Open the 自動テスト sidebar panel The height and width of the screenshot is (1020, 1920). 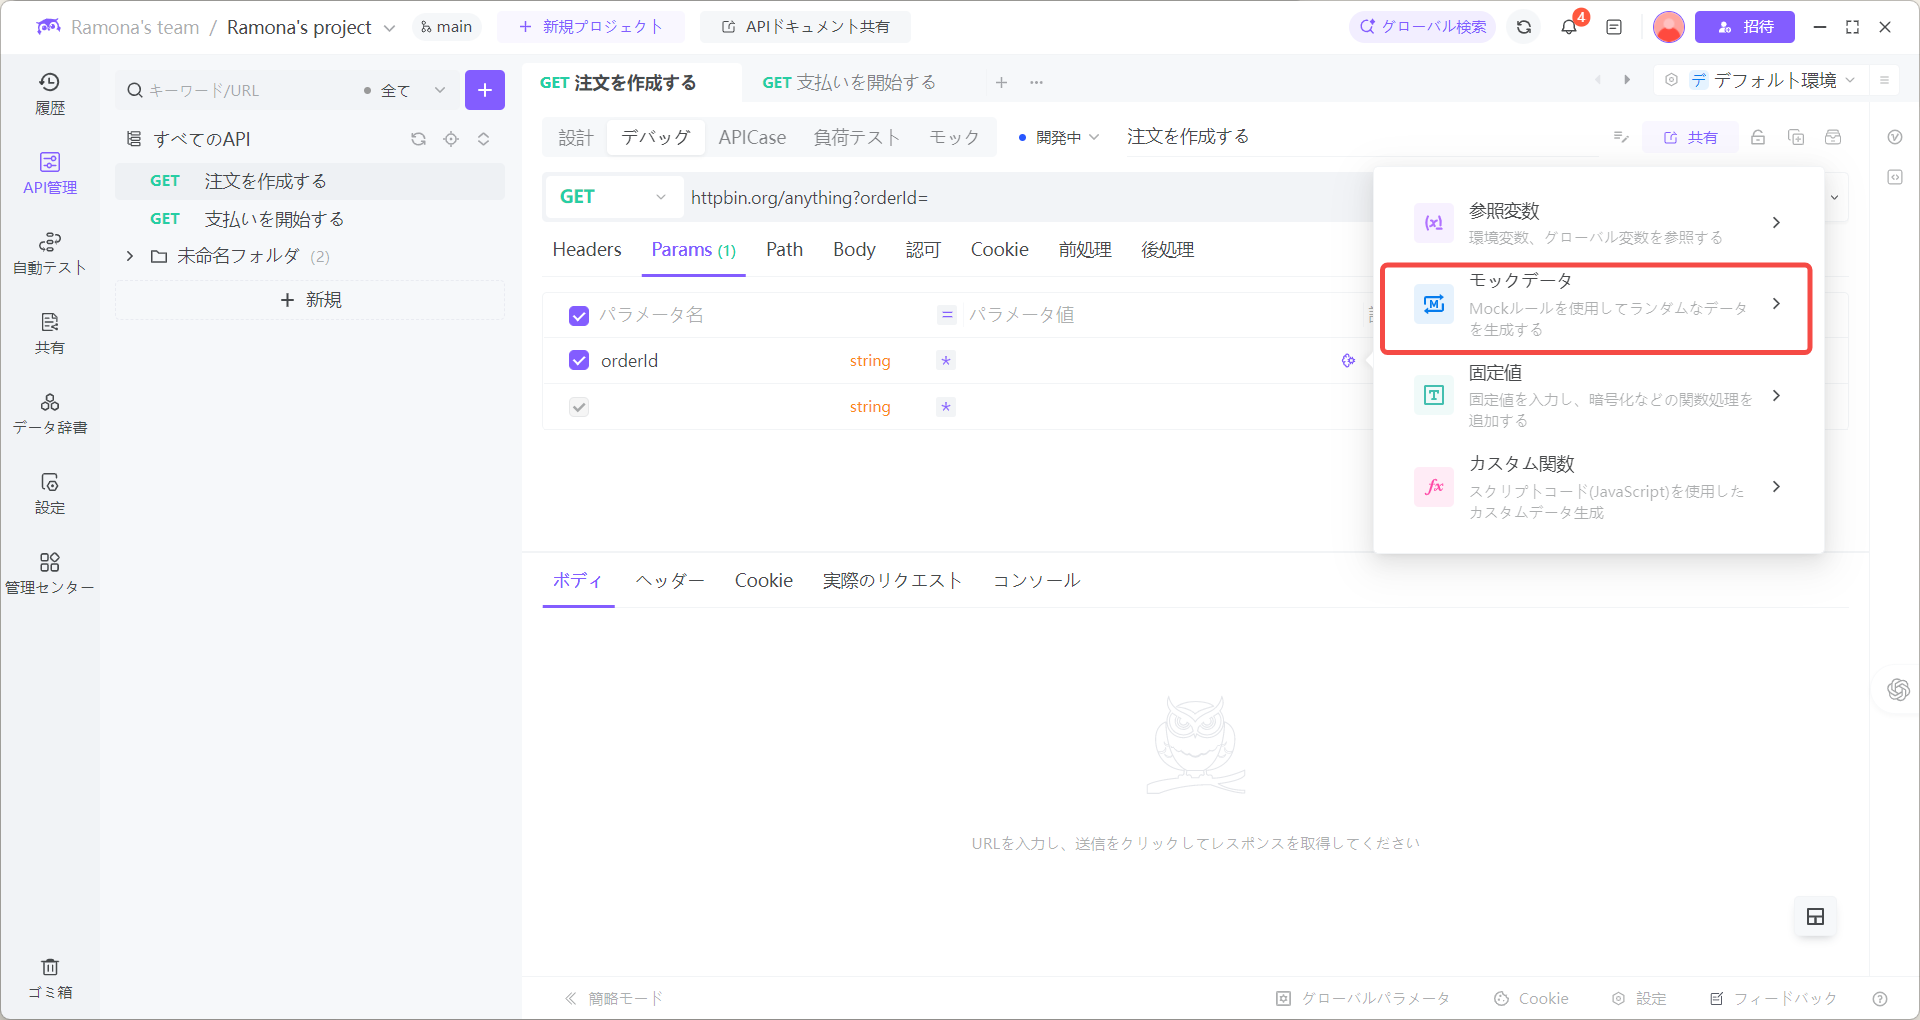[x=50, y=252]
